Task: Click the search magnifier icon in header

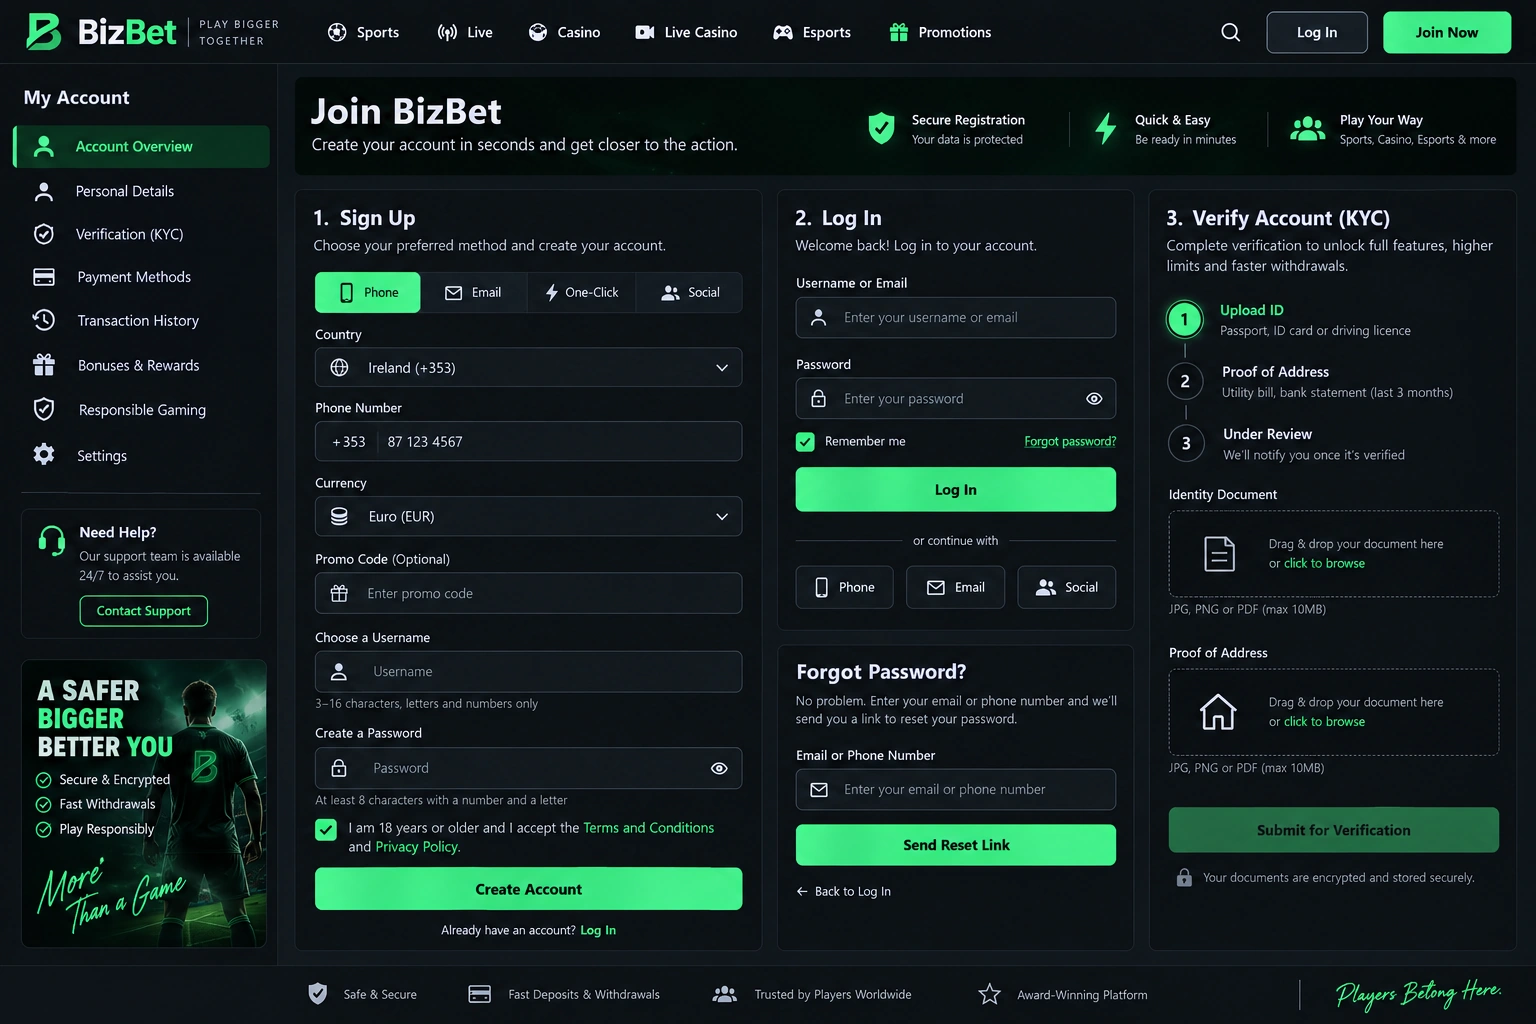Action: point(1231,33)
